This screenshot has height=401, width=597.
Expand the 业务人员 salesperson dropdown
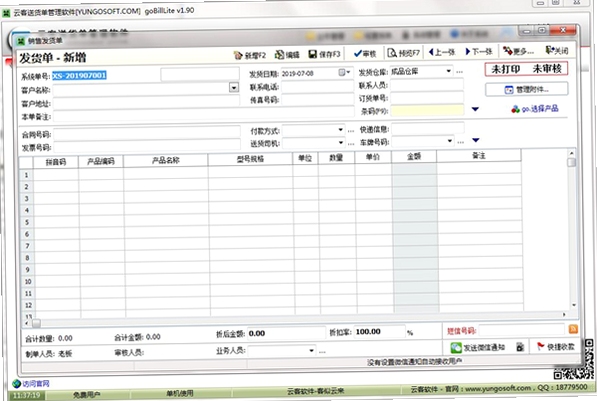tap(311, 350)
